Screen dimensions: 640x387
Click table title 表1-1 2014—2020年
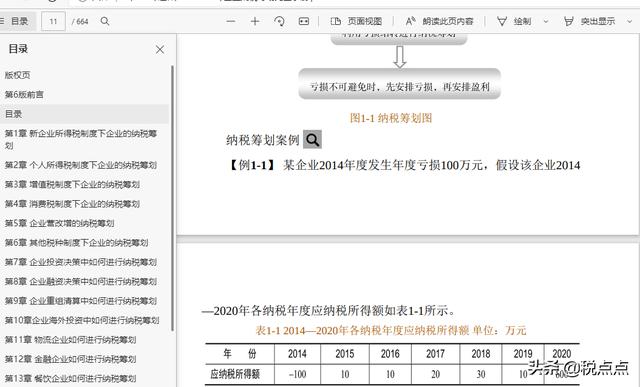pos(391,330)
